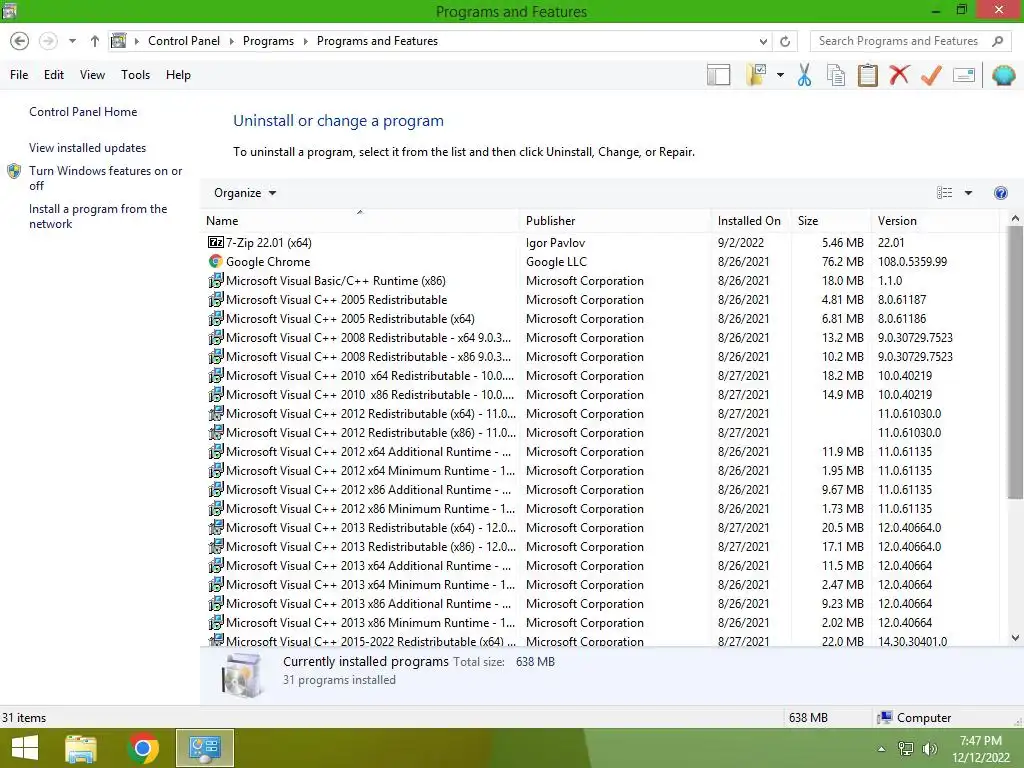The height and width of the screenshot is (768, 1024).
Task: Click the Control Panel taskbar button
Action: tap(204, 748)
